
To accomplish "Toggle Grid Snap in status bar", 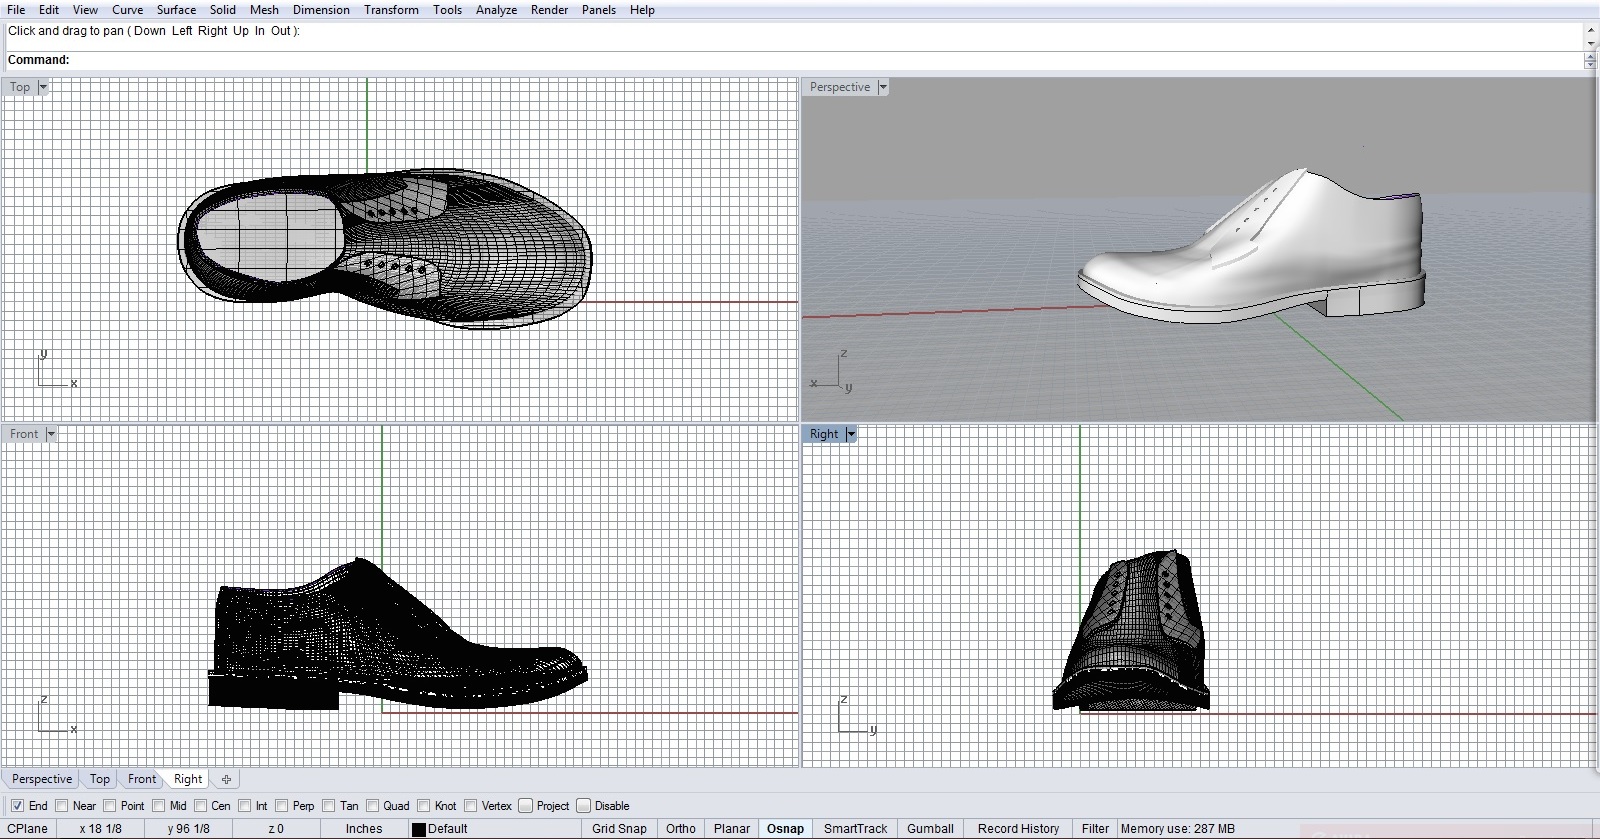I will tap(619, 829).
